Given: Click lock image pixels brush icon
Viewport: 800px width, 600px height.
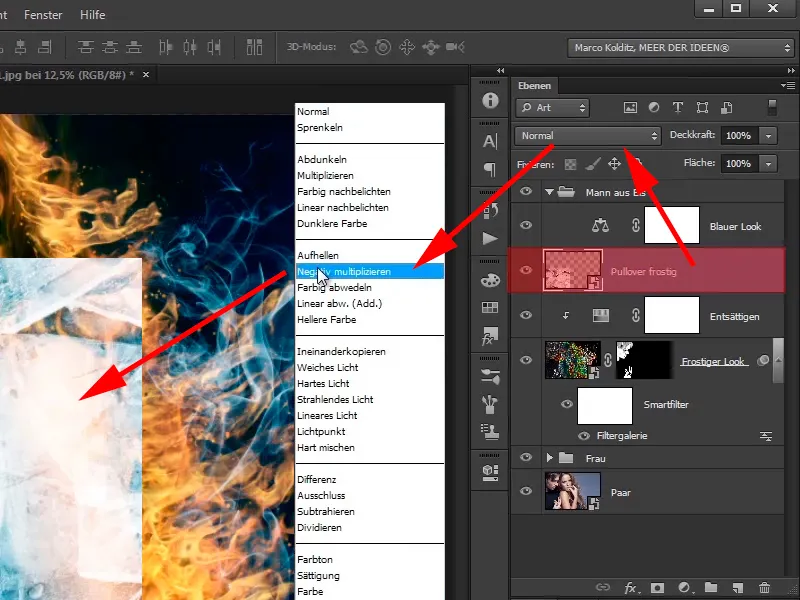Looking at the screenshot, I should click(592, 164).
